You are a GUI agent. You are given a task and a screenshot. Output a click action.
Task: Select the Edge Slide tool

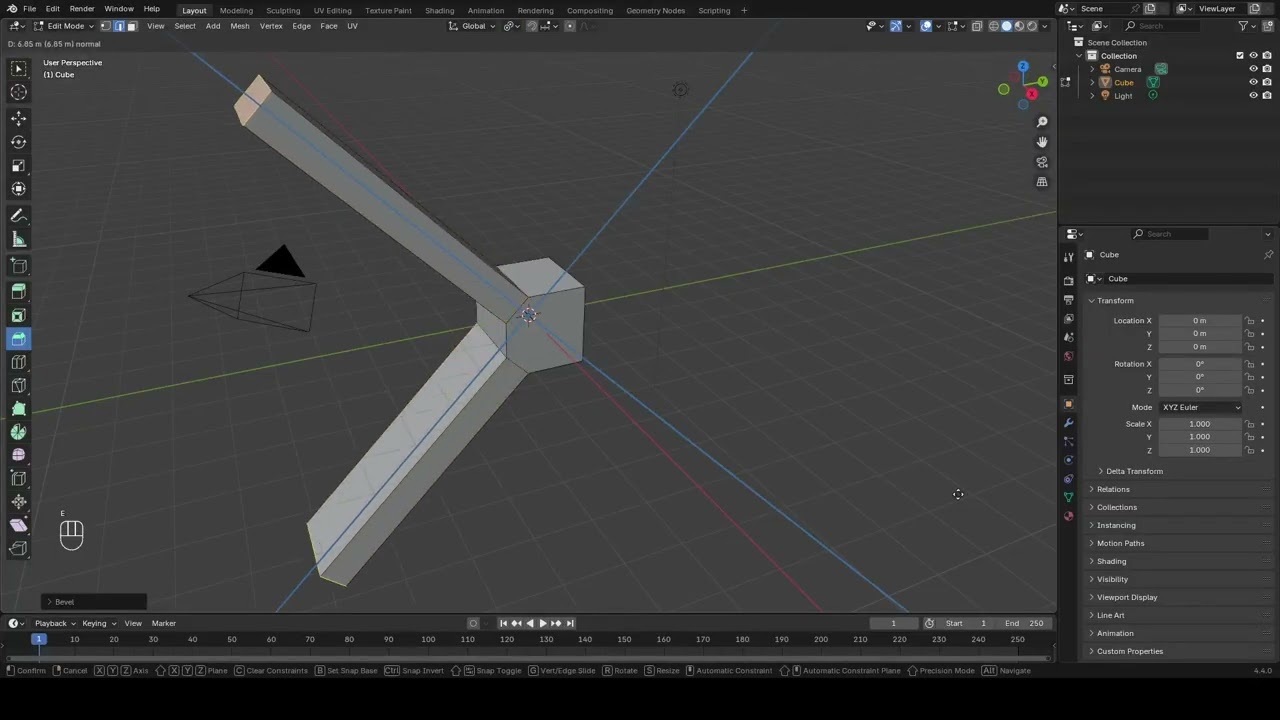click(18, 478)
